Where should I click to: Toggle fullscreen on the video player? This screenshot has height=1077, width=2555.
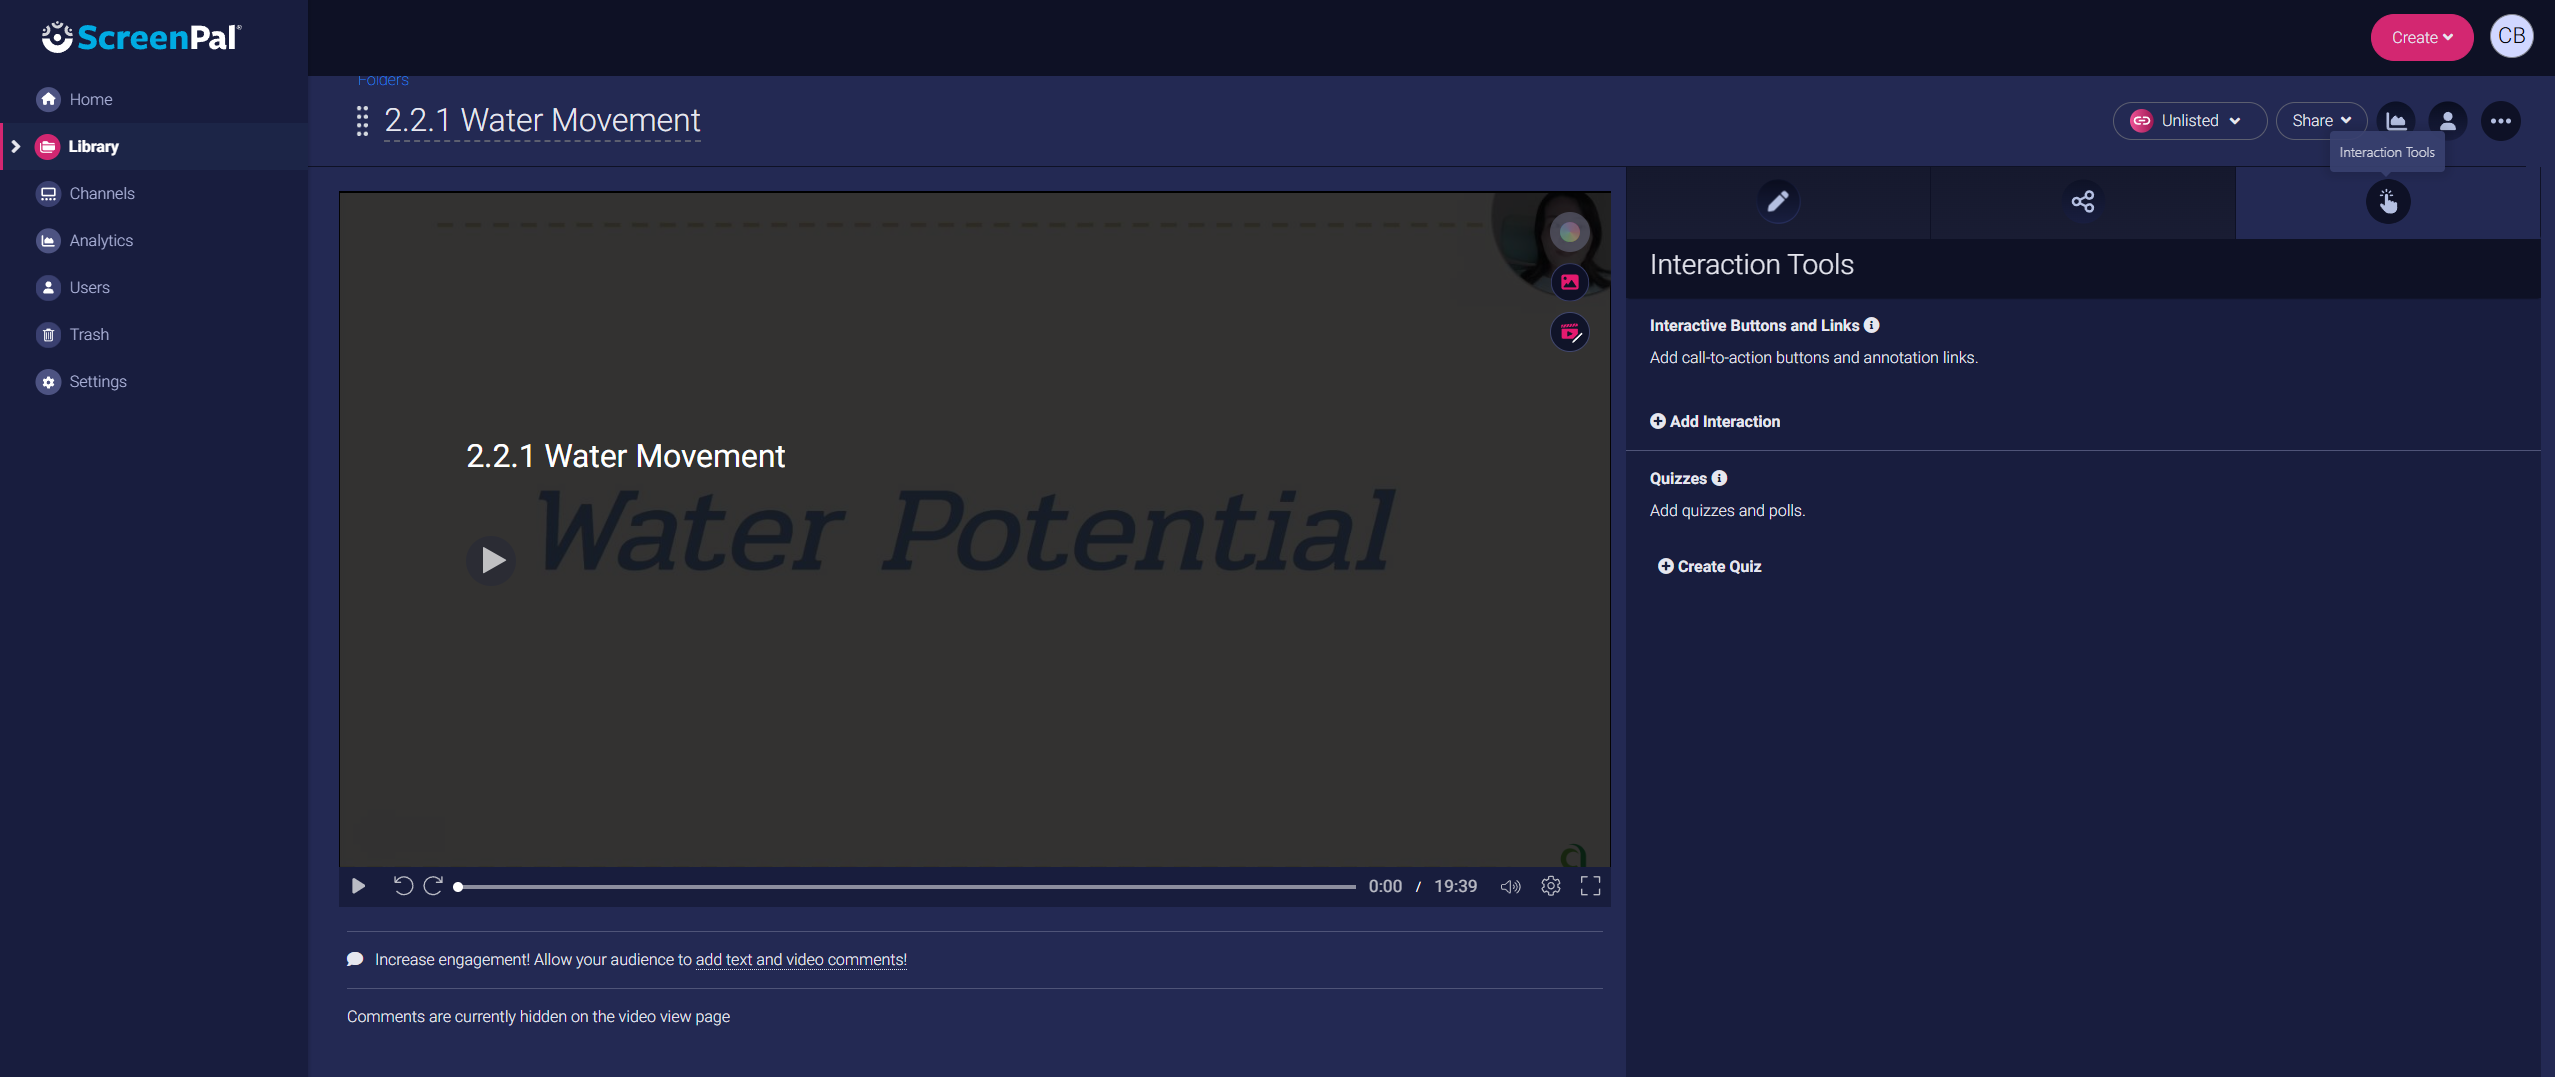(1591, 886)
